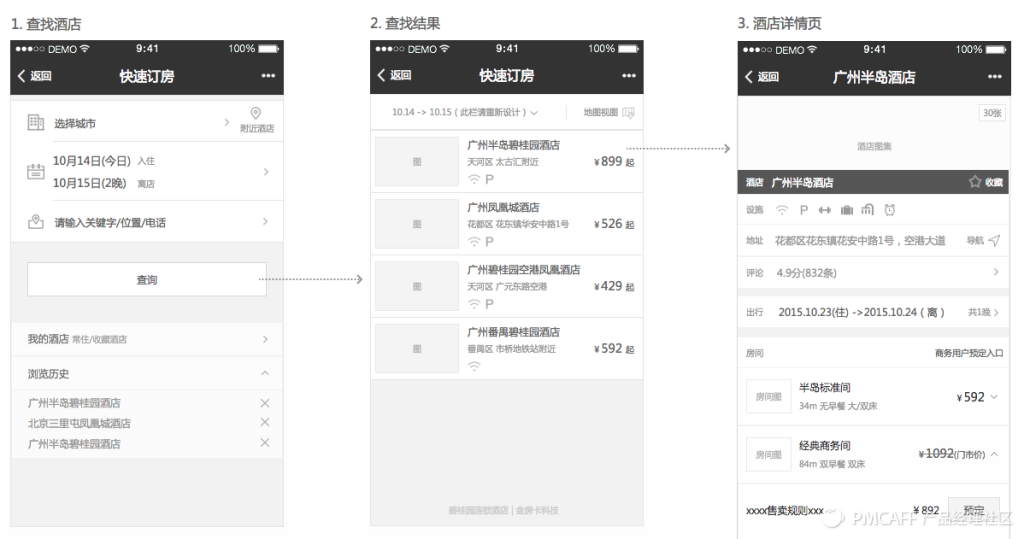Click the building icon next to 选择城市
This screenshot has width=1024, height=539.
(35, 122)
